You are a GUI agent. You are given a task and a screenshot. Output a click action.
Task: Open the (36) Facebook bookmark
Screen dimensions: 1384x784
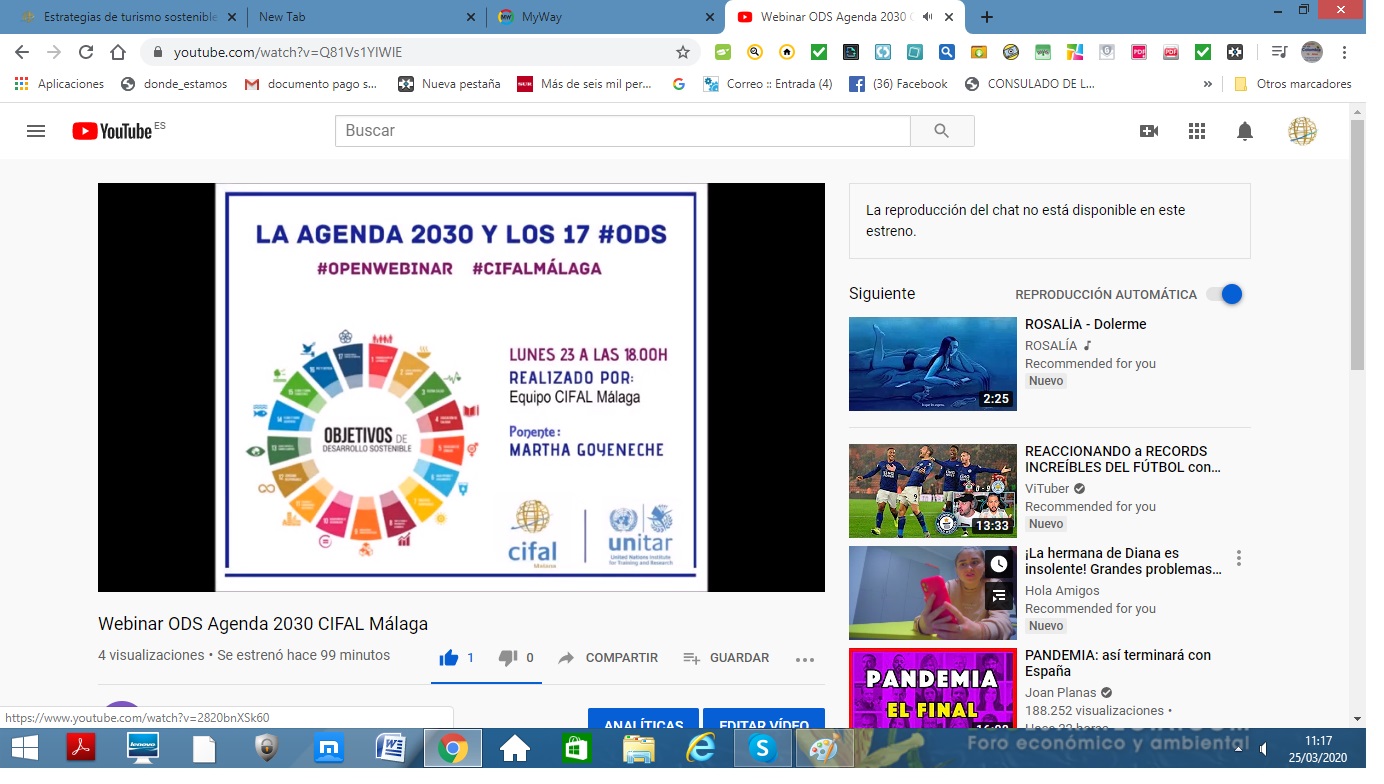click(898, 84)
